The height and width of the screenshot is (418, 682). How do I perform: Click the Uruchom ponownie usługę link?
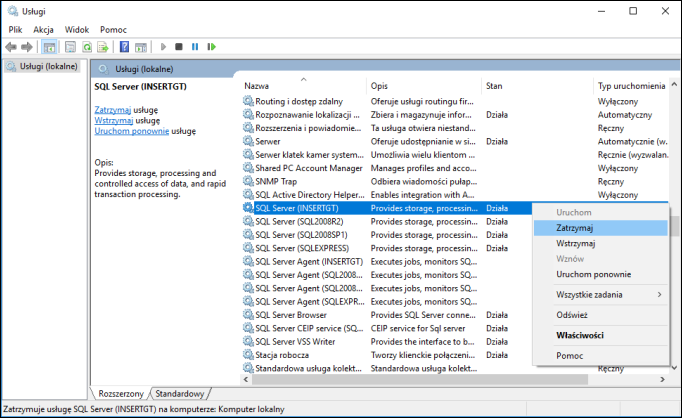[131, 131]
